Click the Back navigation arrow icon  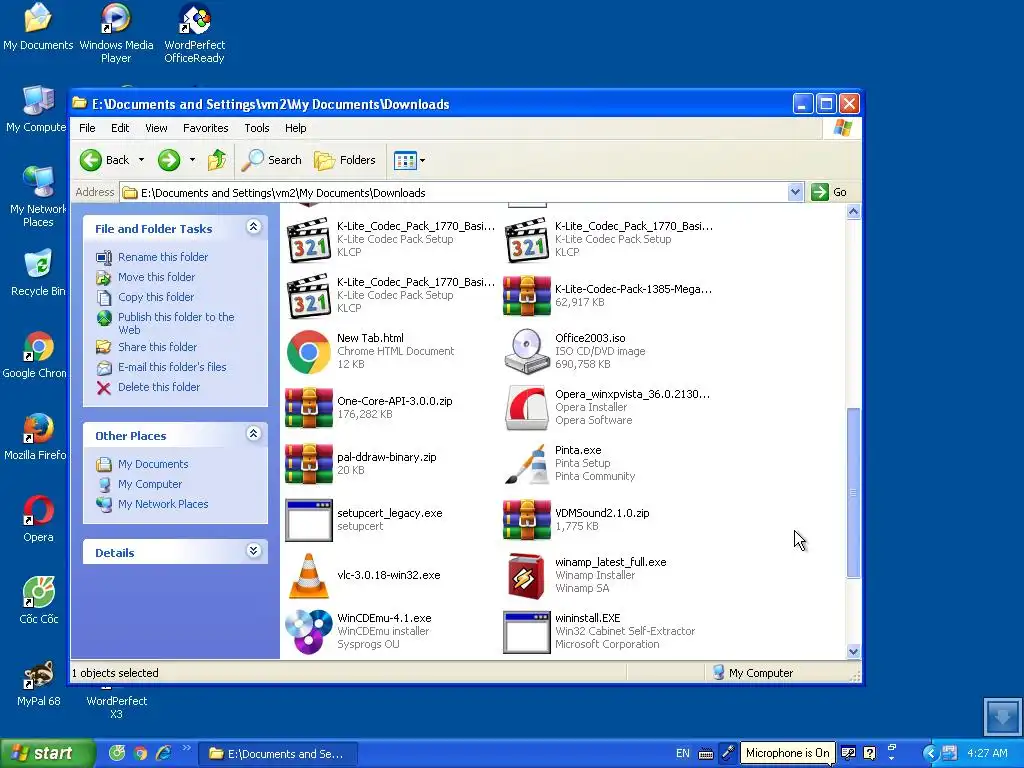click(91, 160)
